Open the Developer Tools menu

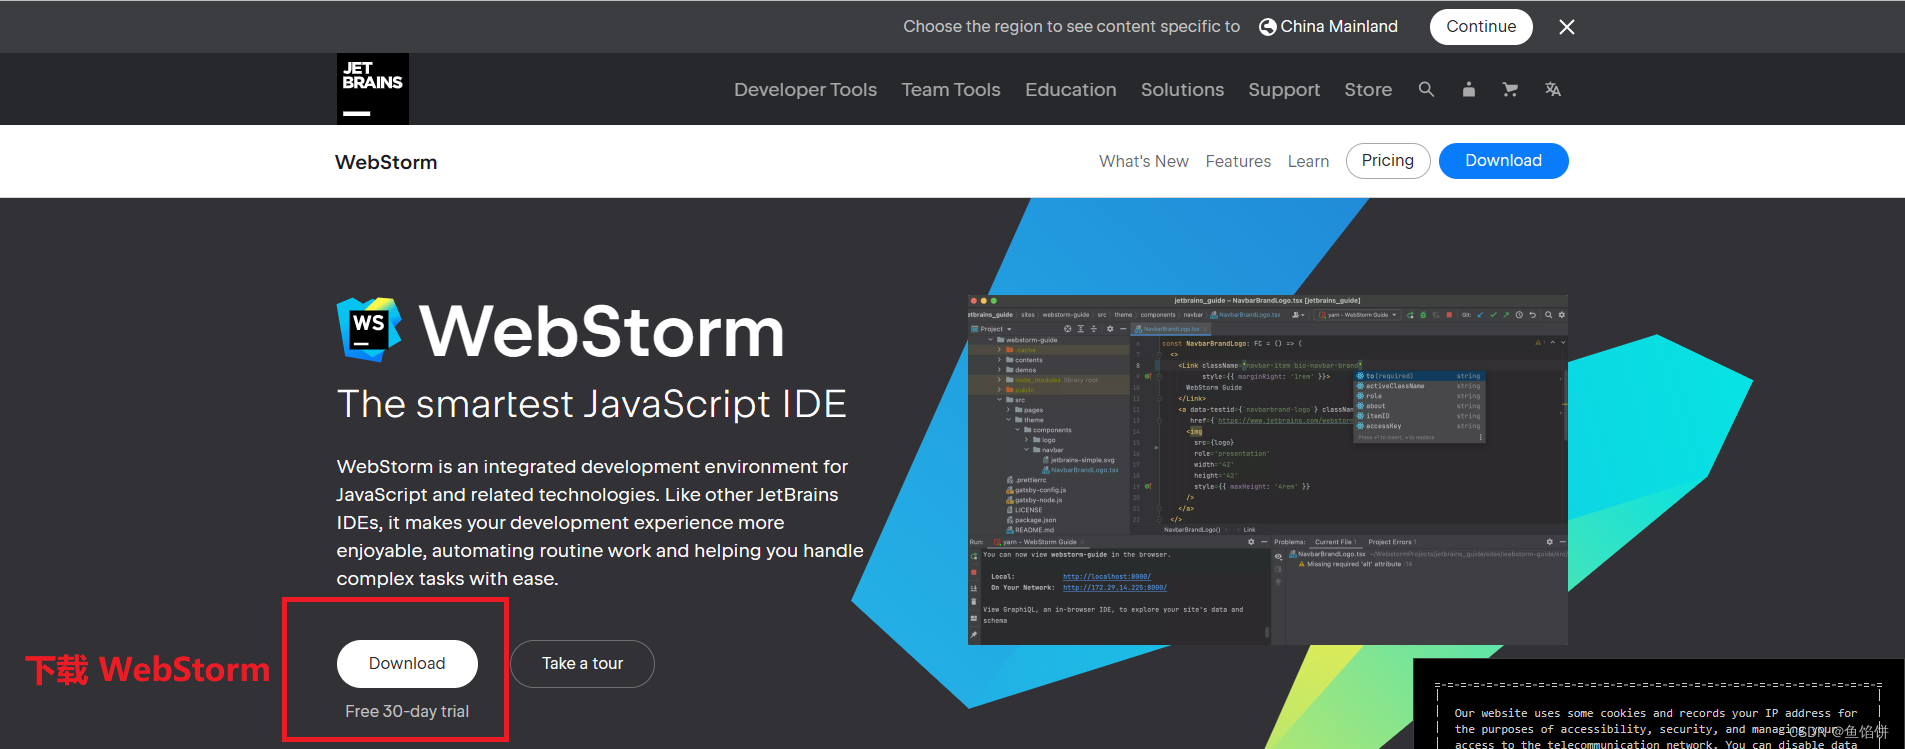point(805,89)
